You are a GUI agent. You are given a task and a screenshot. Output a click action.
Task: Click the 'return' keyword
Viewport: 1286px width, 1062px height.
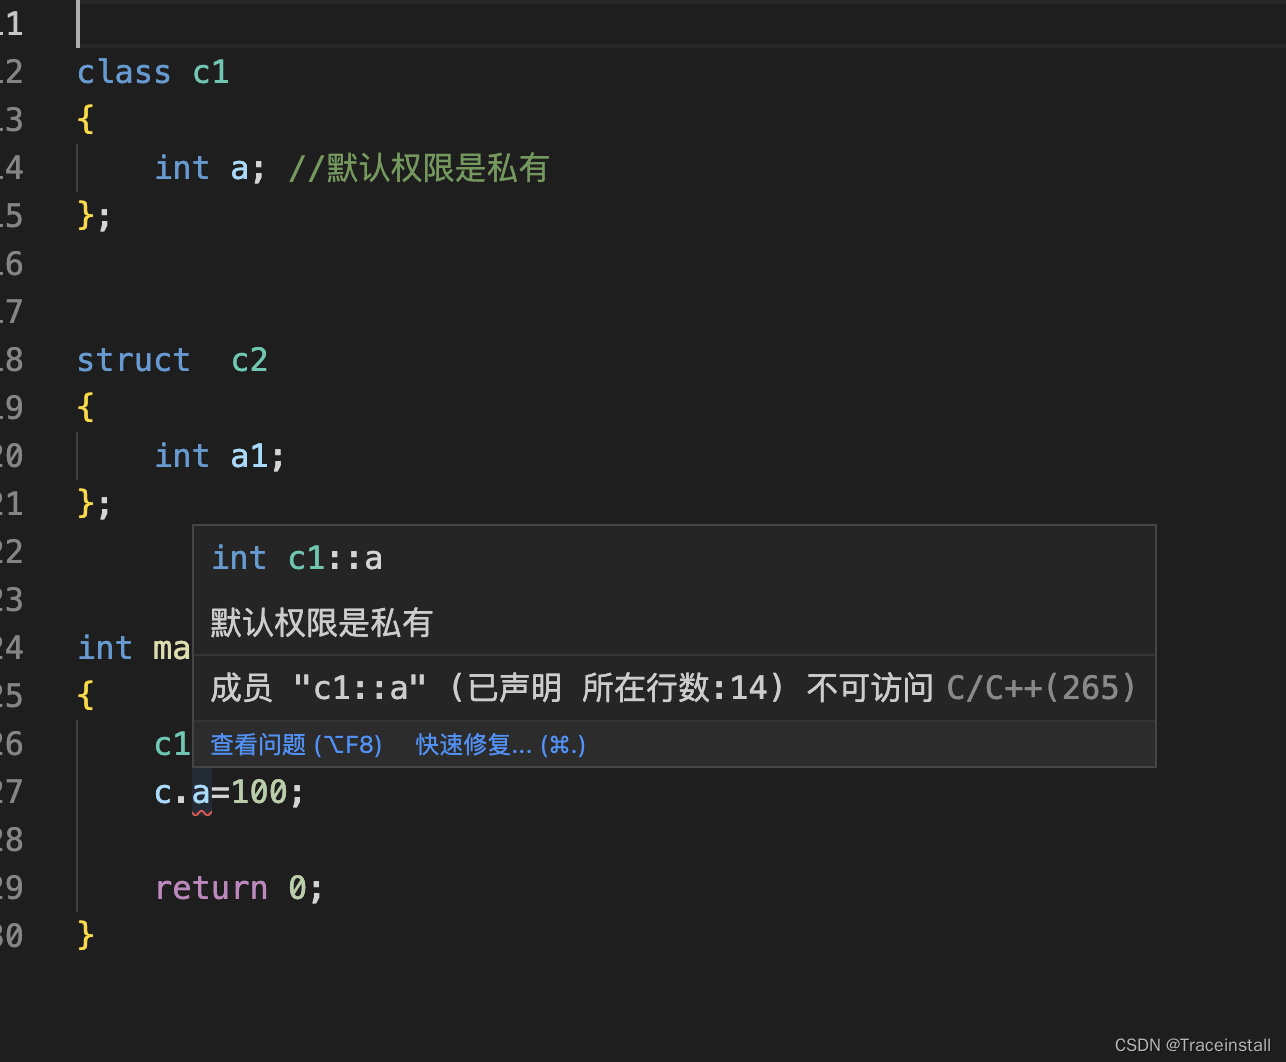pos(211,888)
